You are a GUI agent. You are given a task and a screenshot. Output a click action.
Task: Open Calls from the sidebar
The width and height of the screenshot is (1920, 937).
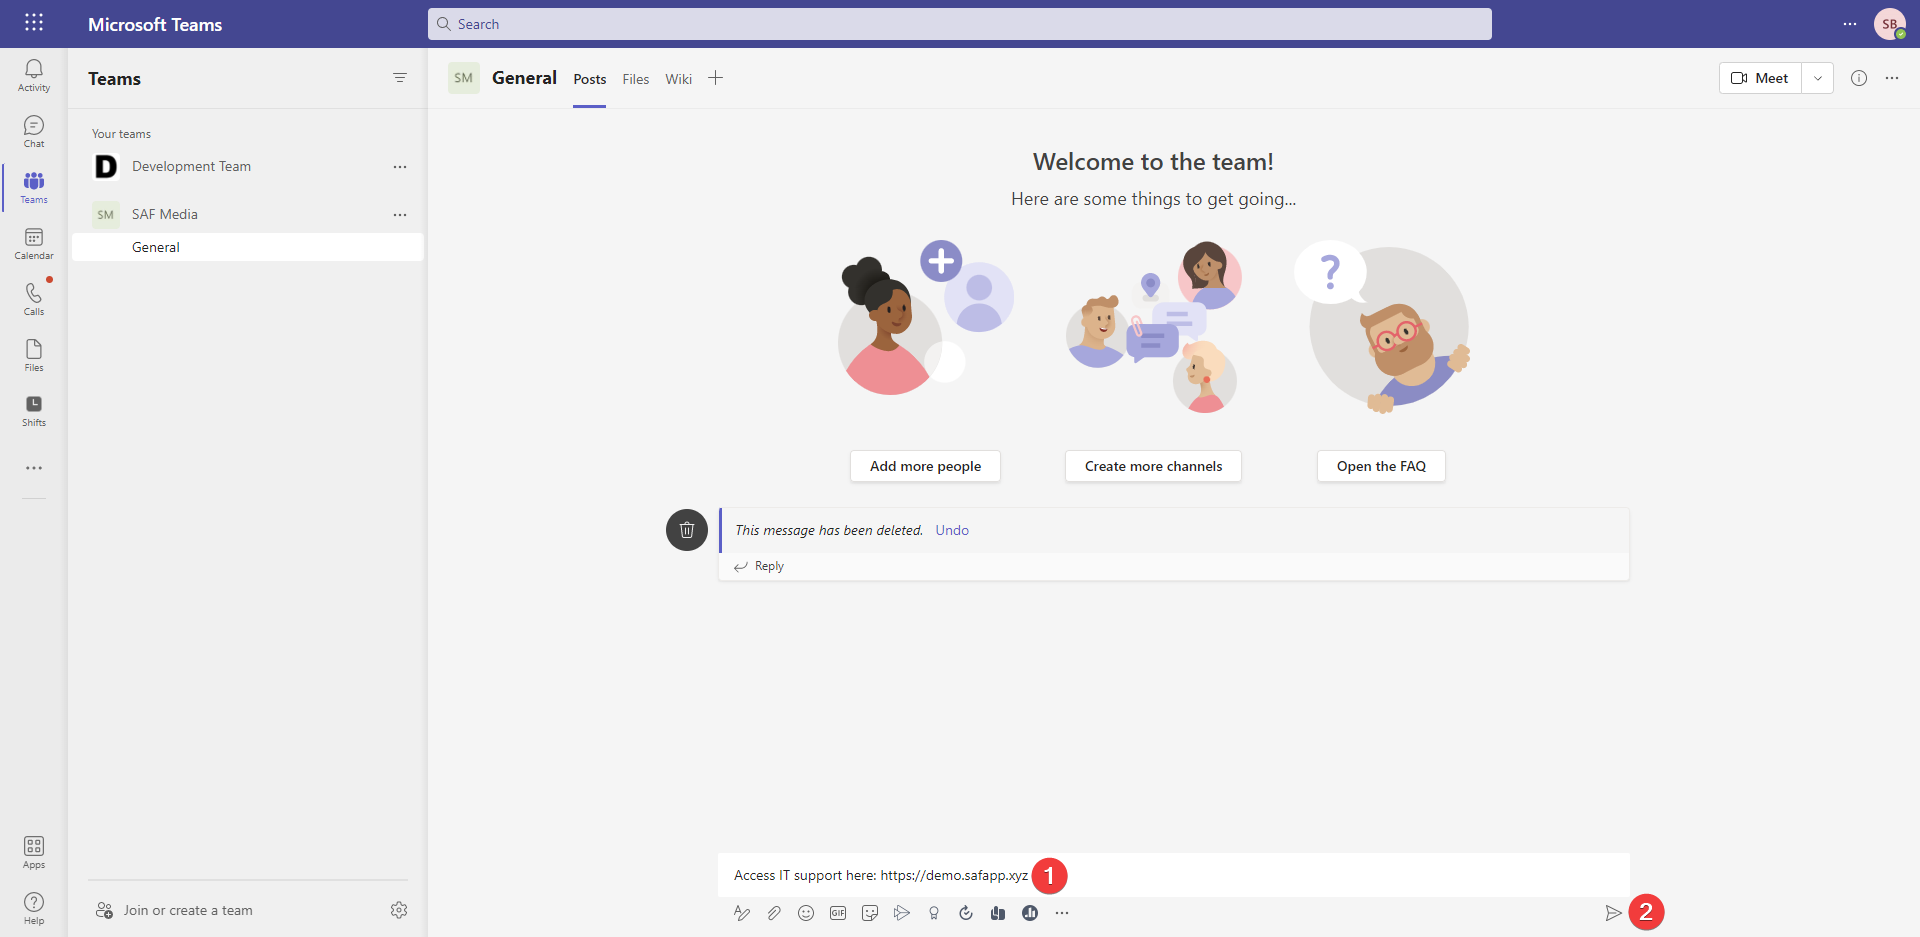34,299
